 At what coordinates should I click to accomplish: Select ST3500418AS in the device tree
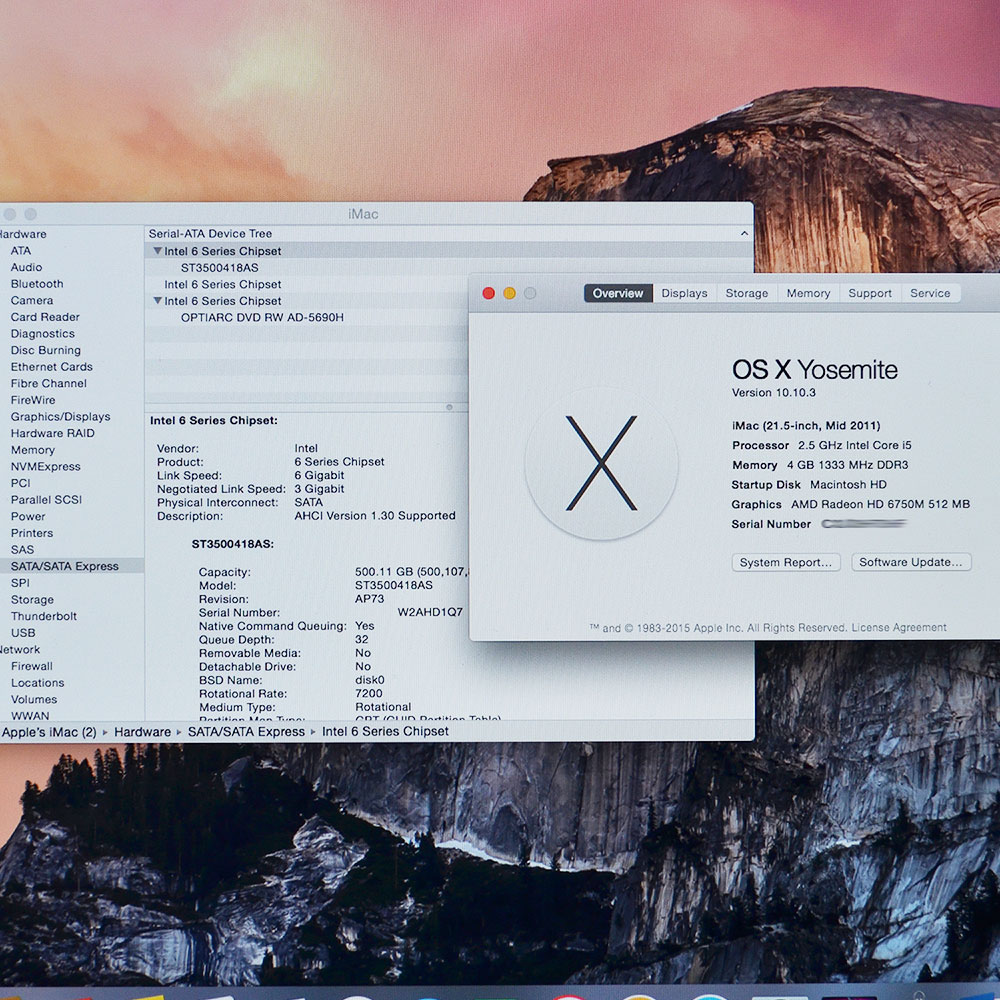(x=219, y=268)
